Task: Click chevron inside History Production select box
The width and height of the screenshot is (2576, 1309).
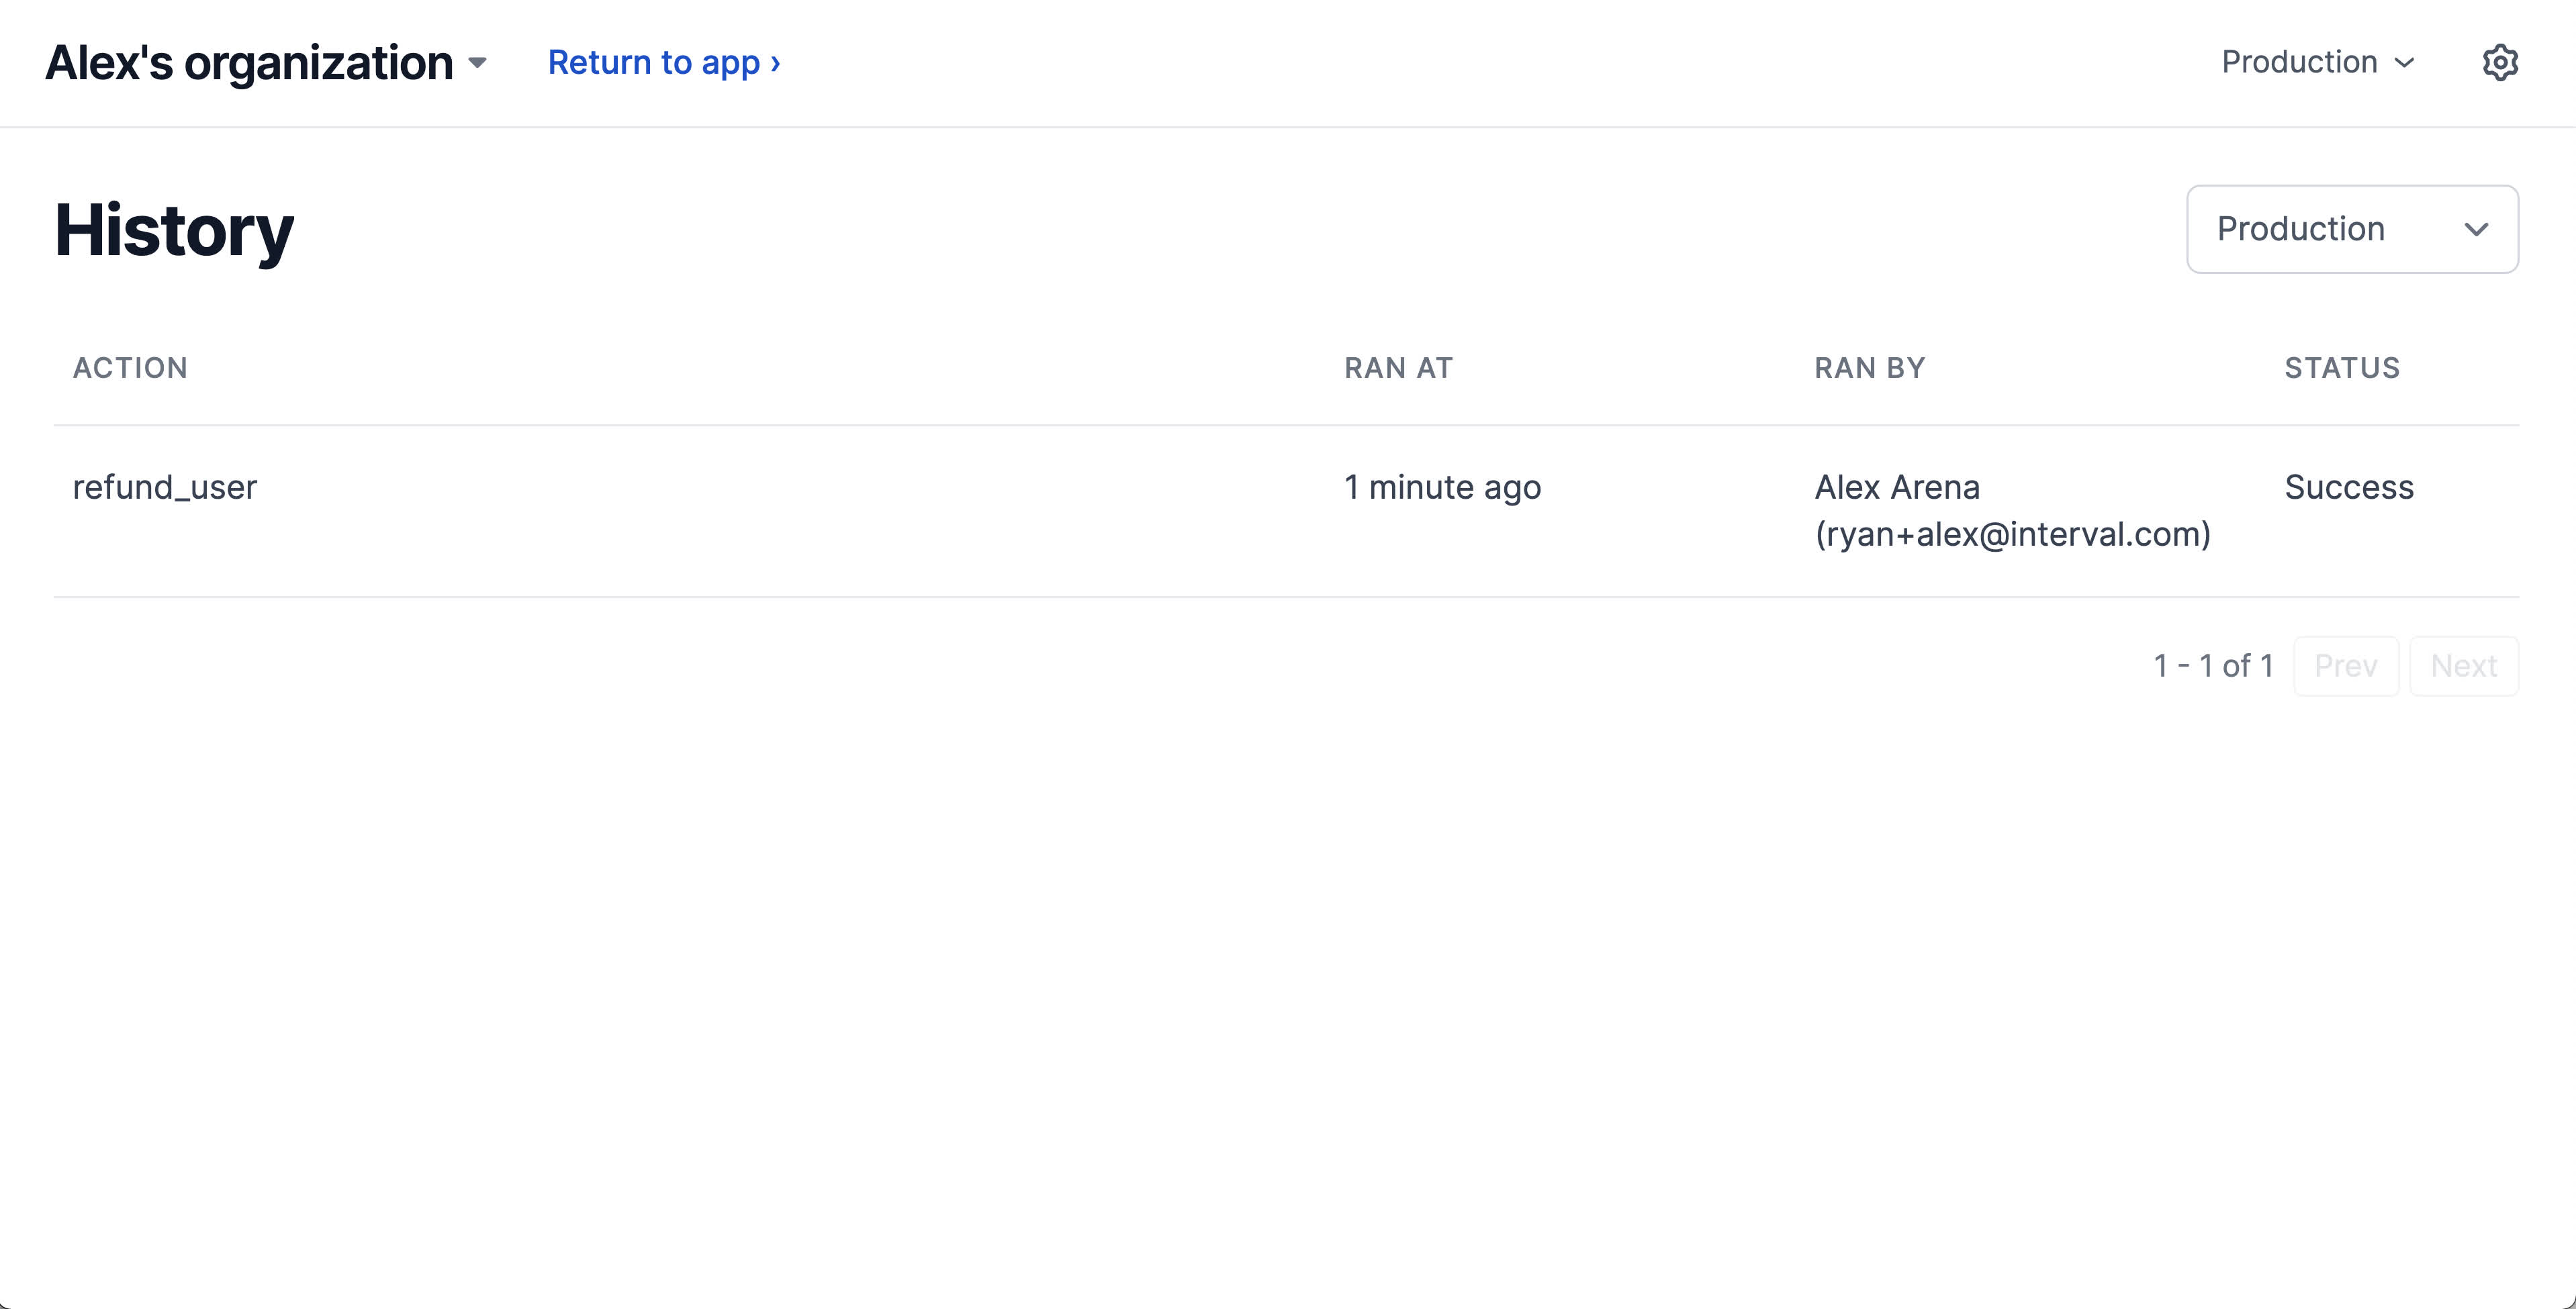Action: coord(2476,229)
